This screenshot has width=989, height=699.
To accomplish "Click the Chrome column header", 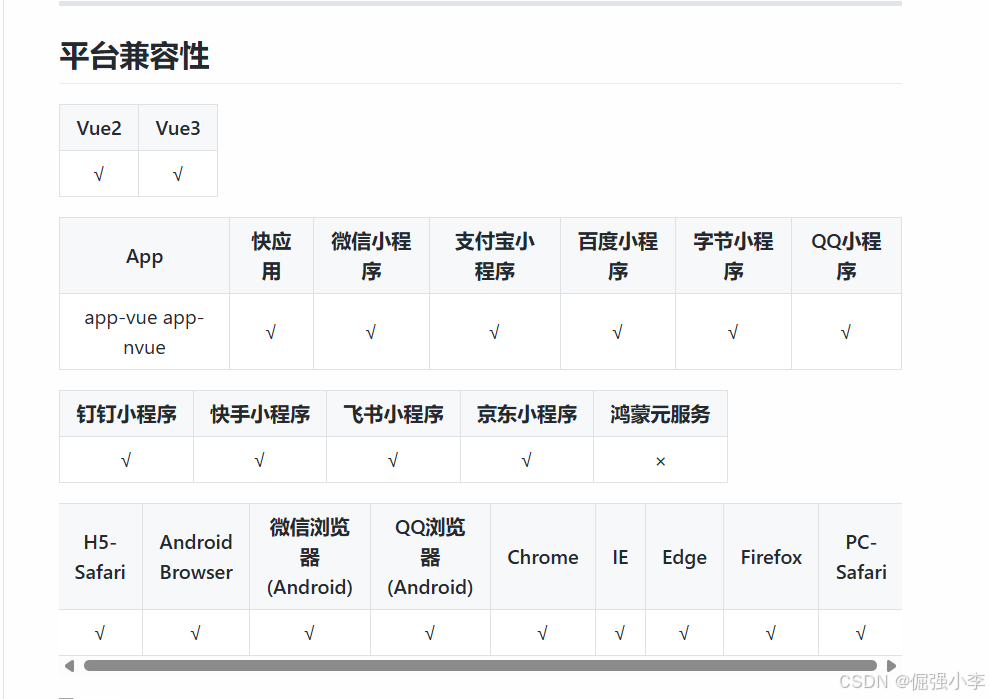I will (x=542, y=557).
